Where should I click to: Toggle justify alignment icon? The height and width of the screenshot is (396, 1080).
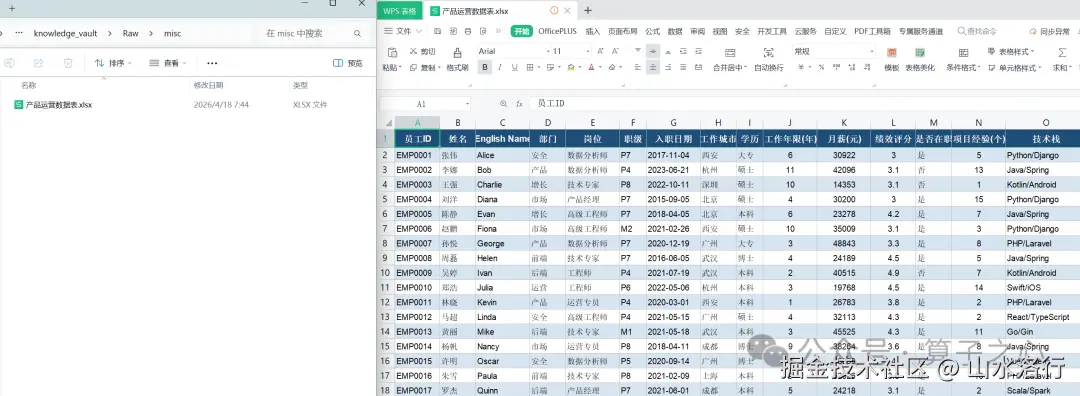(683, 67)
